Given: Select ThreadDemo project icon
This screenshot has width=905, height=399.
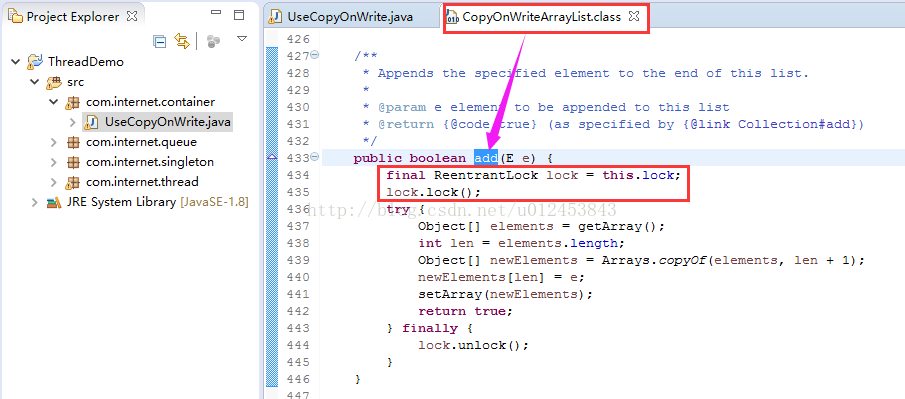Looking at the screenshot, I should [35, 61].
